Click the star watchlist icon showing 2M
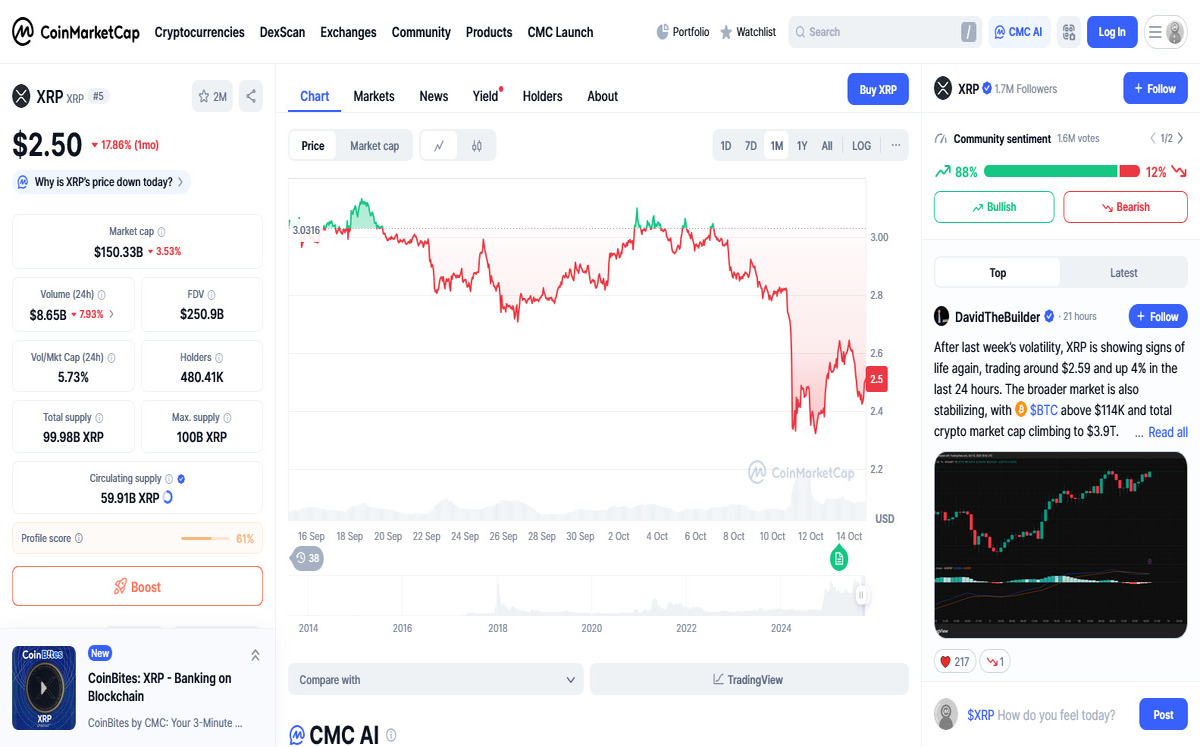The width and height of the screenshot is (1200, 747). pos(212,97)
